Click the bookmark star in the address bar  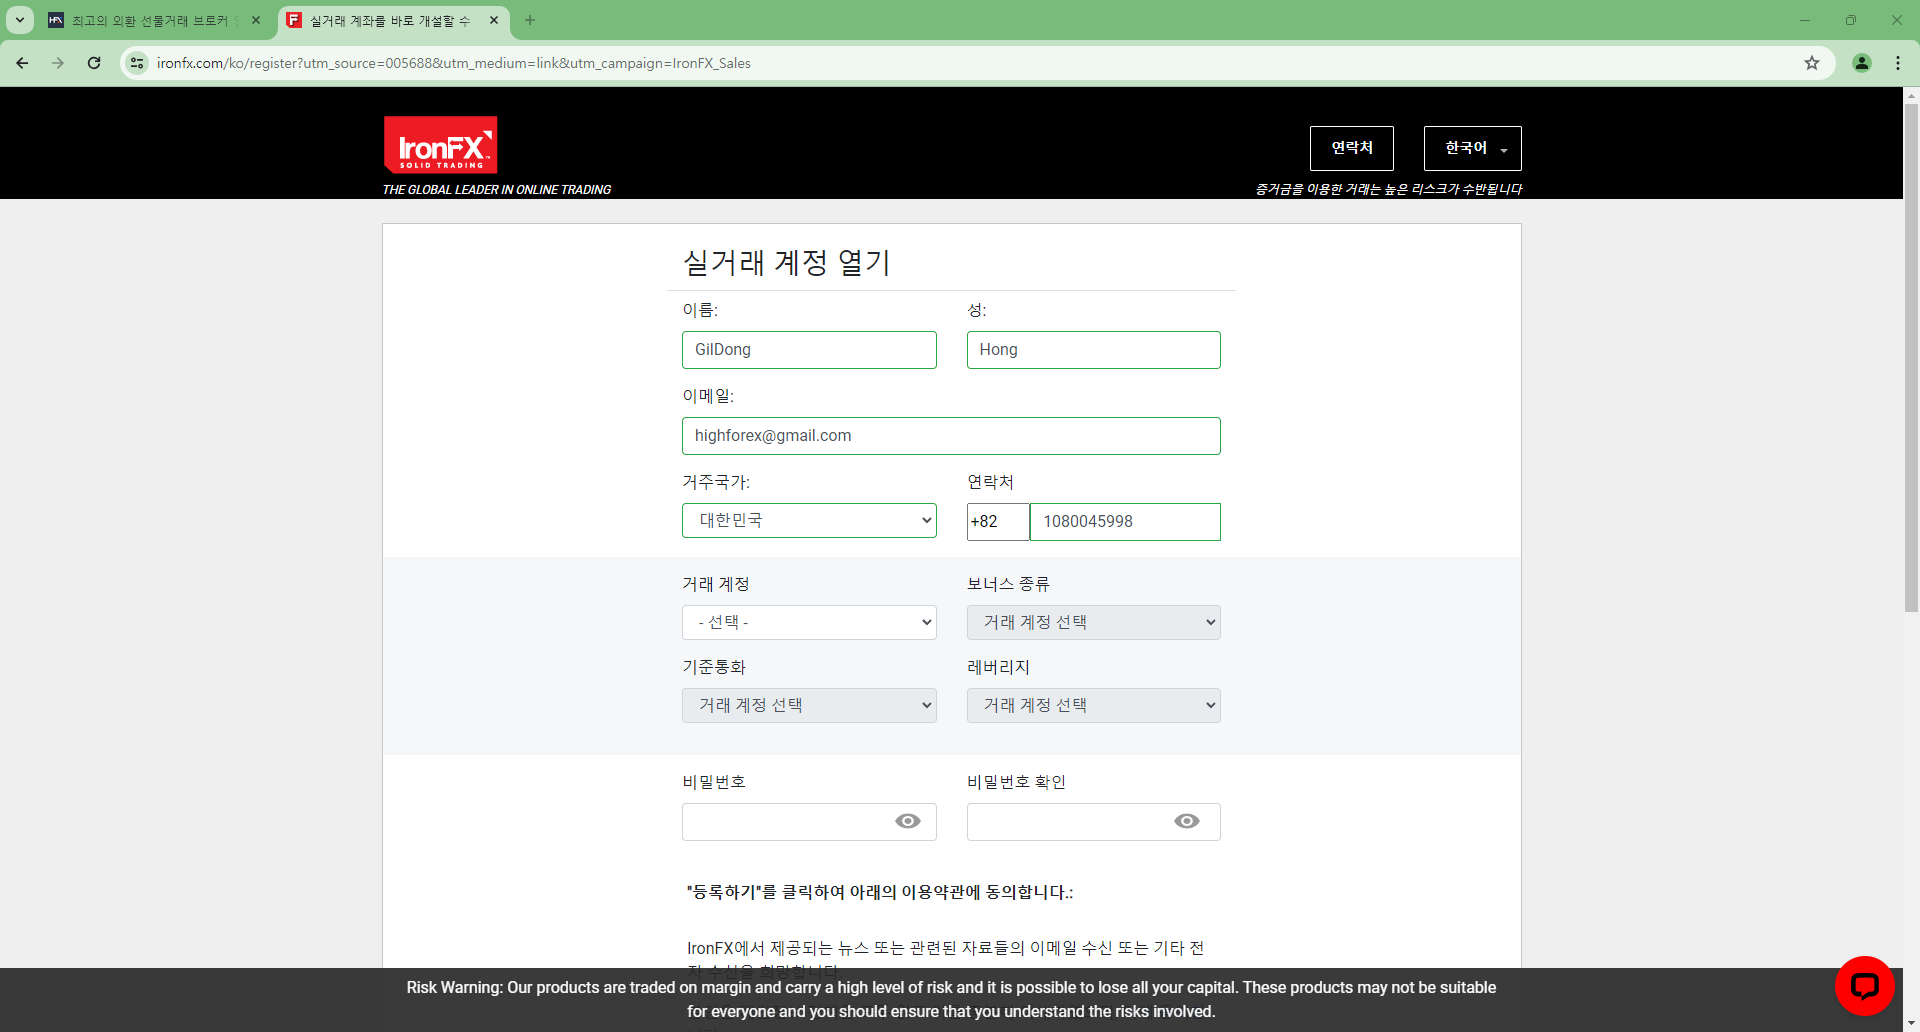[x=1812, y=62]
